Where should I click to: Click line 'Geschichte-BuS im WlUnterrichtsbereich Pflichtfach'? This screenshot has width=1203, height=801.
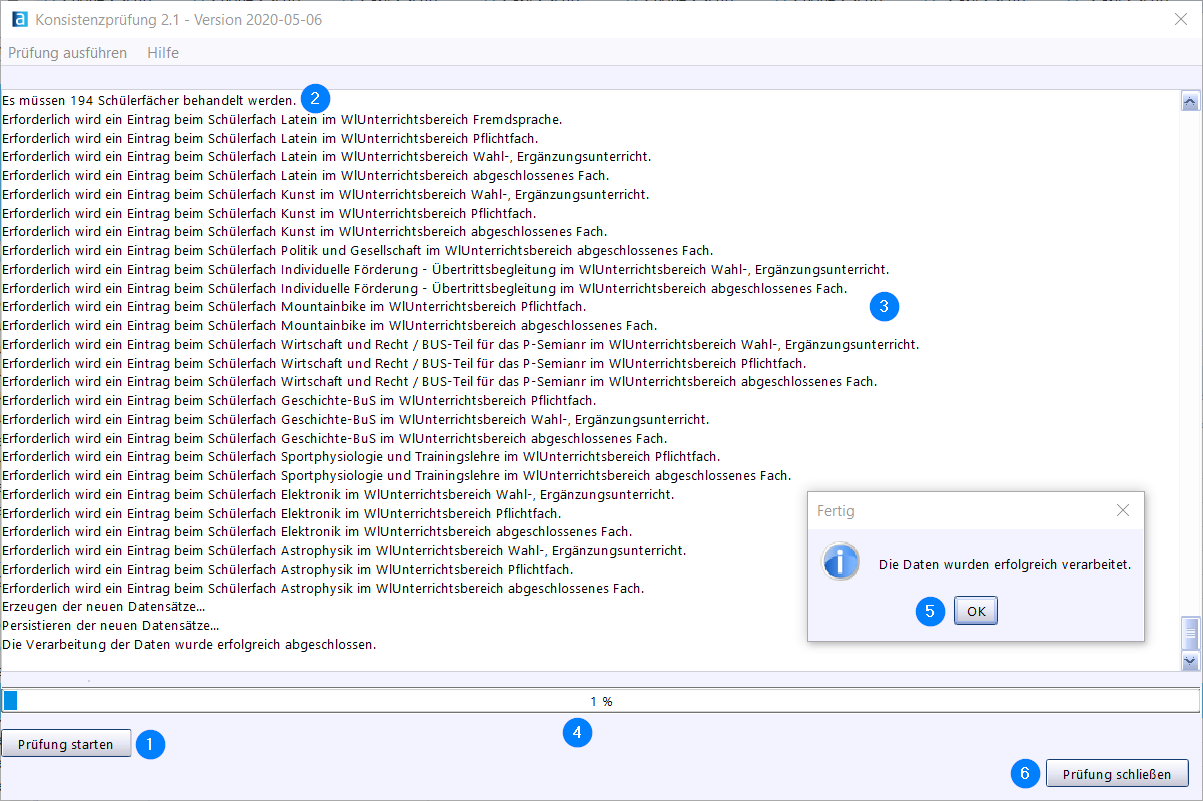click(x=299, y=400)
